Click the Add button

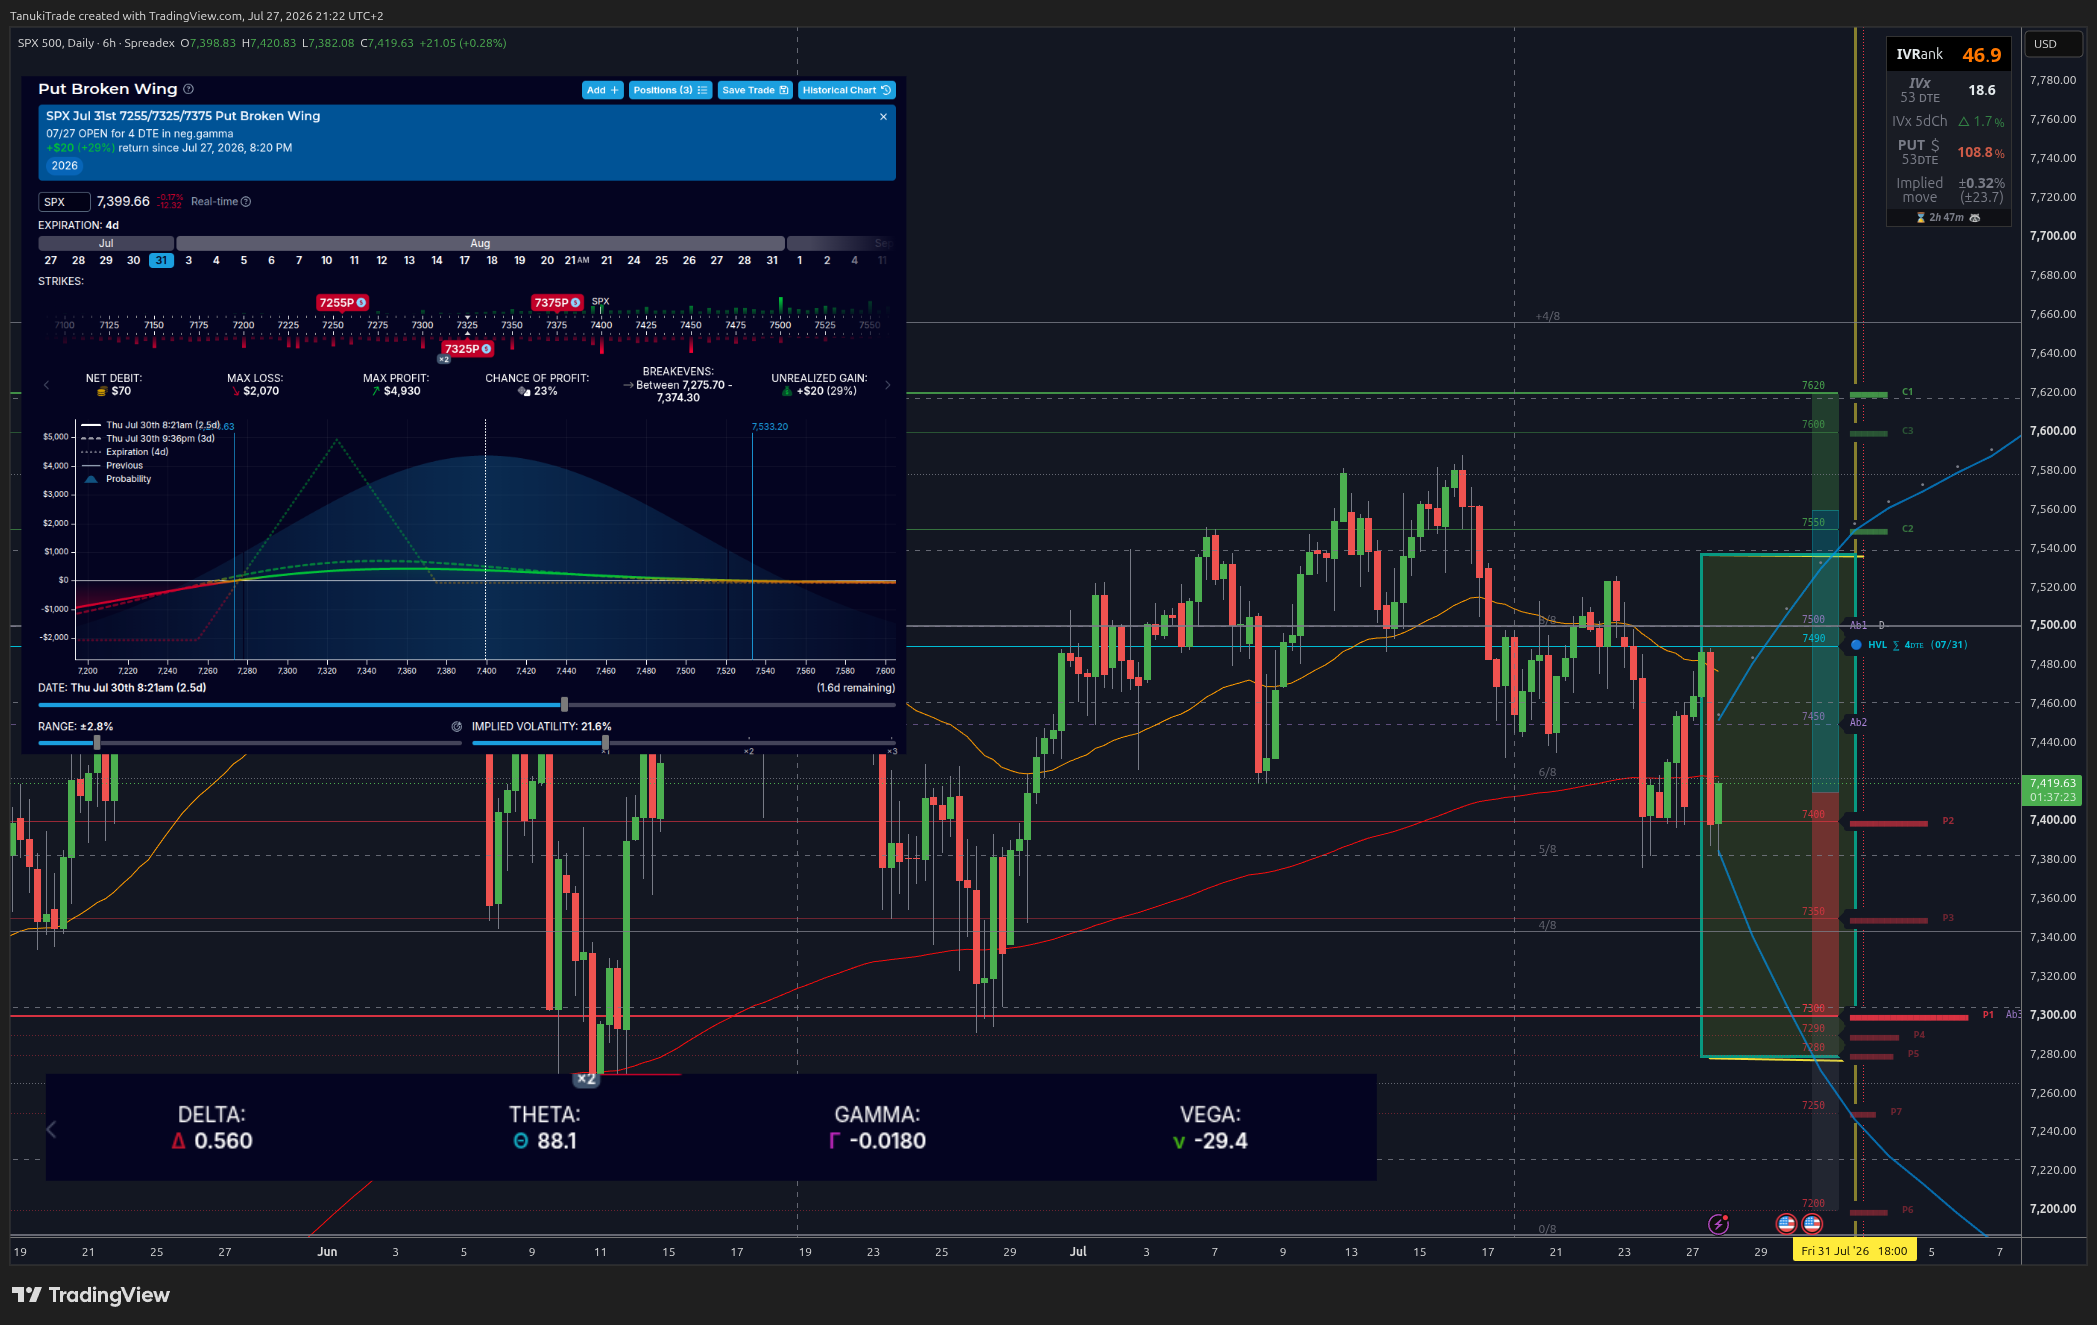[x=602, y=90]
